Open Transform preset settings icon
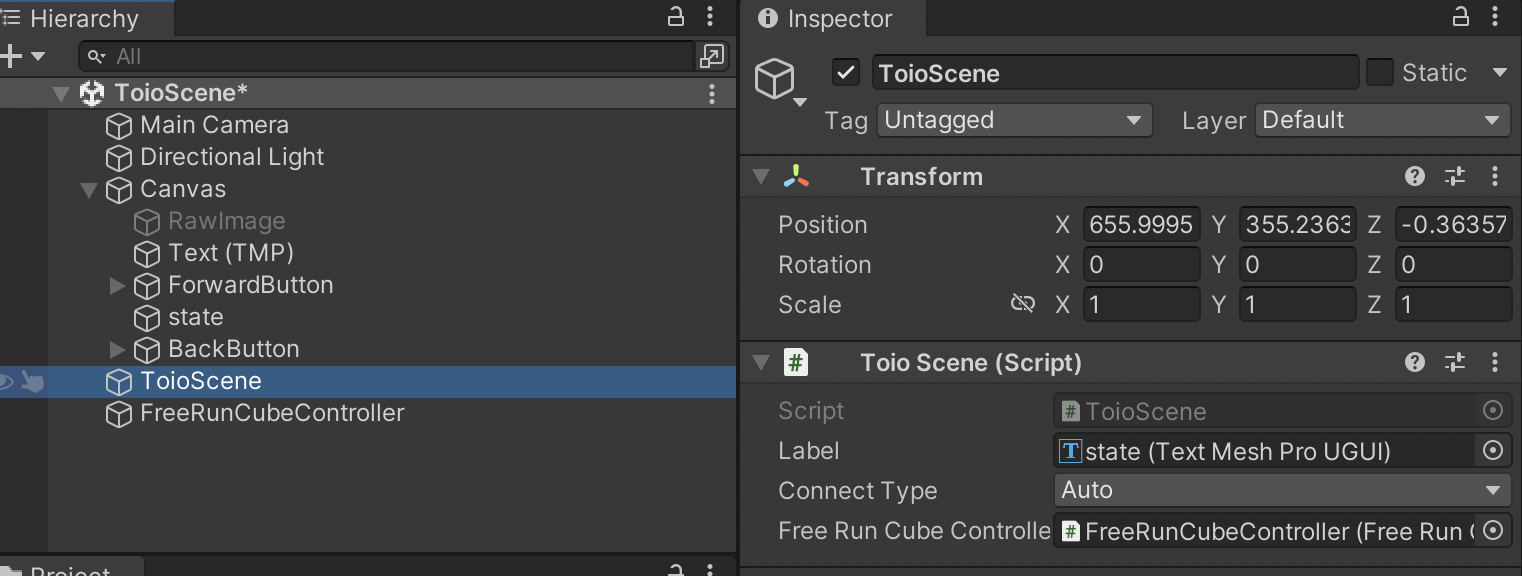The width and height of the screenshot is (1522, 576). 1455,177
